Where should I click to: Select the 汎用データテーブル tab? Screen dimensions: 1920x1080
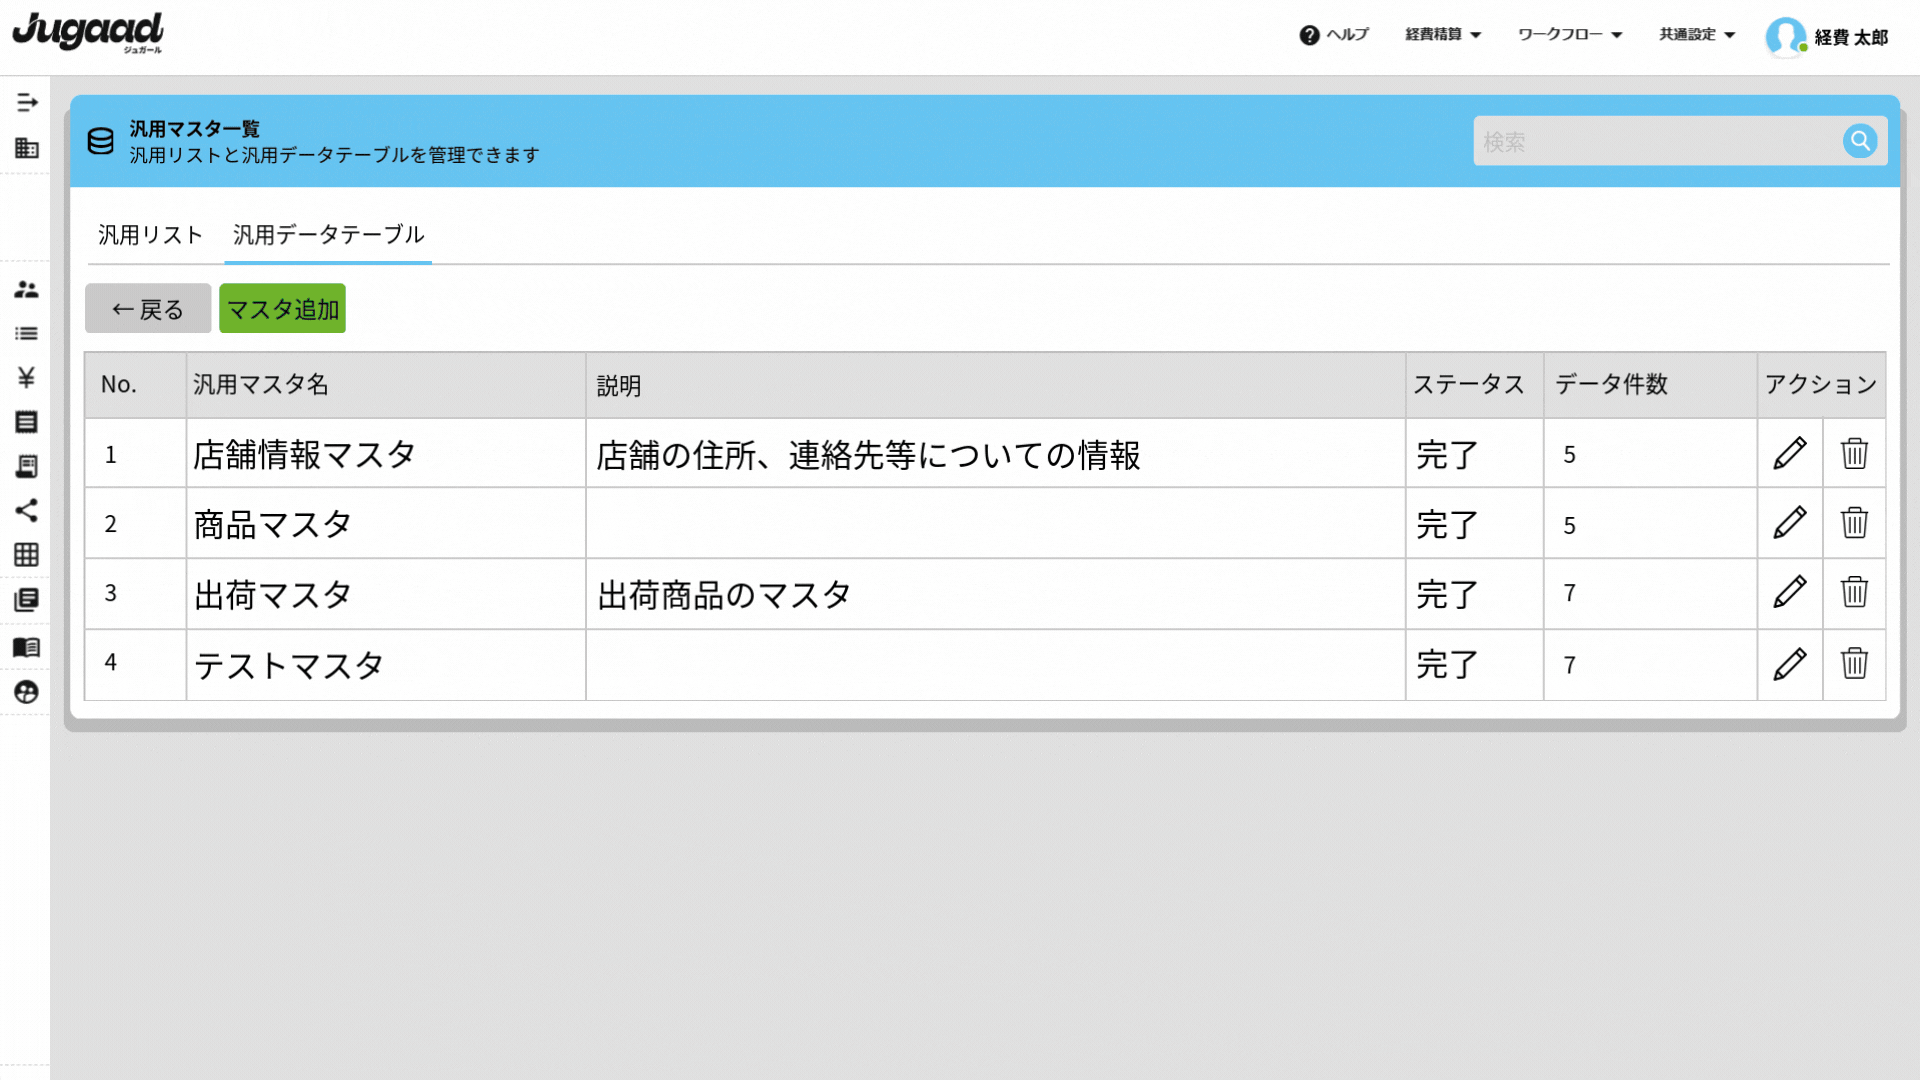point(328,235)
